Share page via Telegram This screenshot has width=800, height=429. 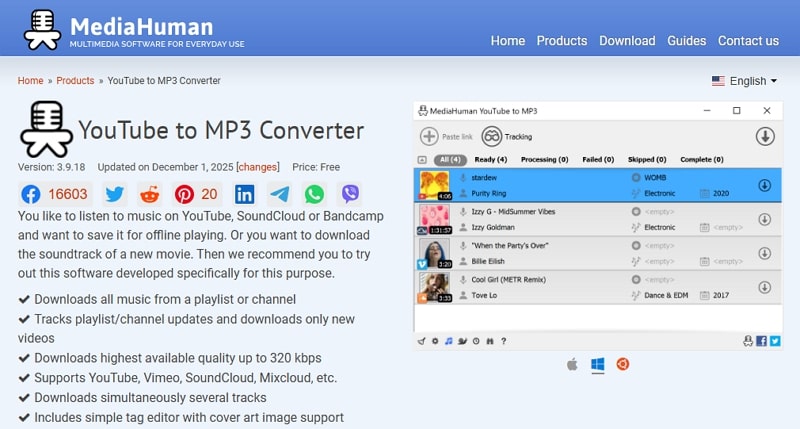tap(280, 194)
